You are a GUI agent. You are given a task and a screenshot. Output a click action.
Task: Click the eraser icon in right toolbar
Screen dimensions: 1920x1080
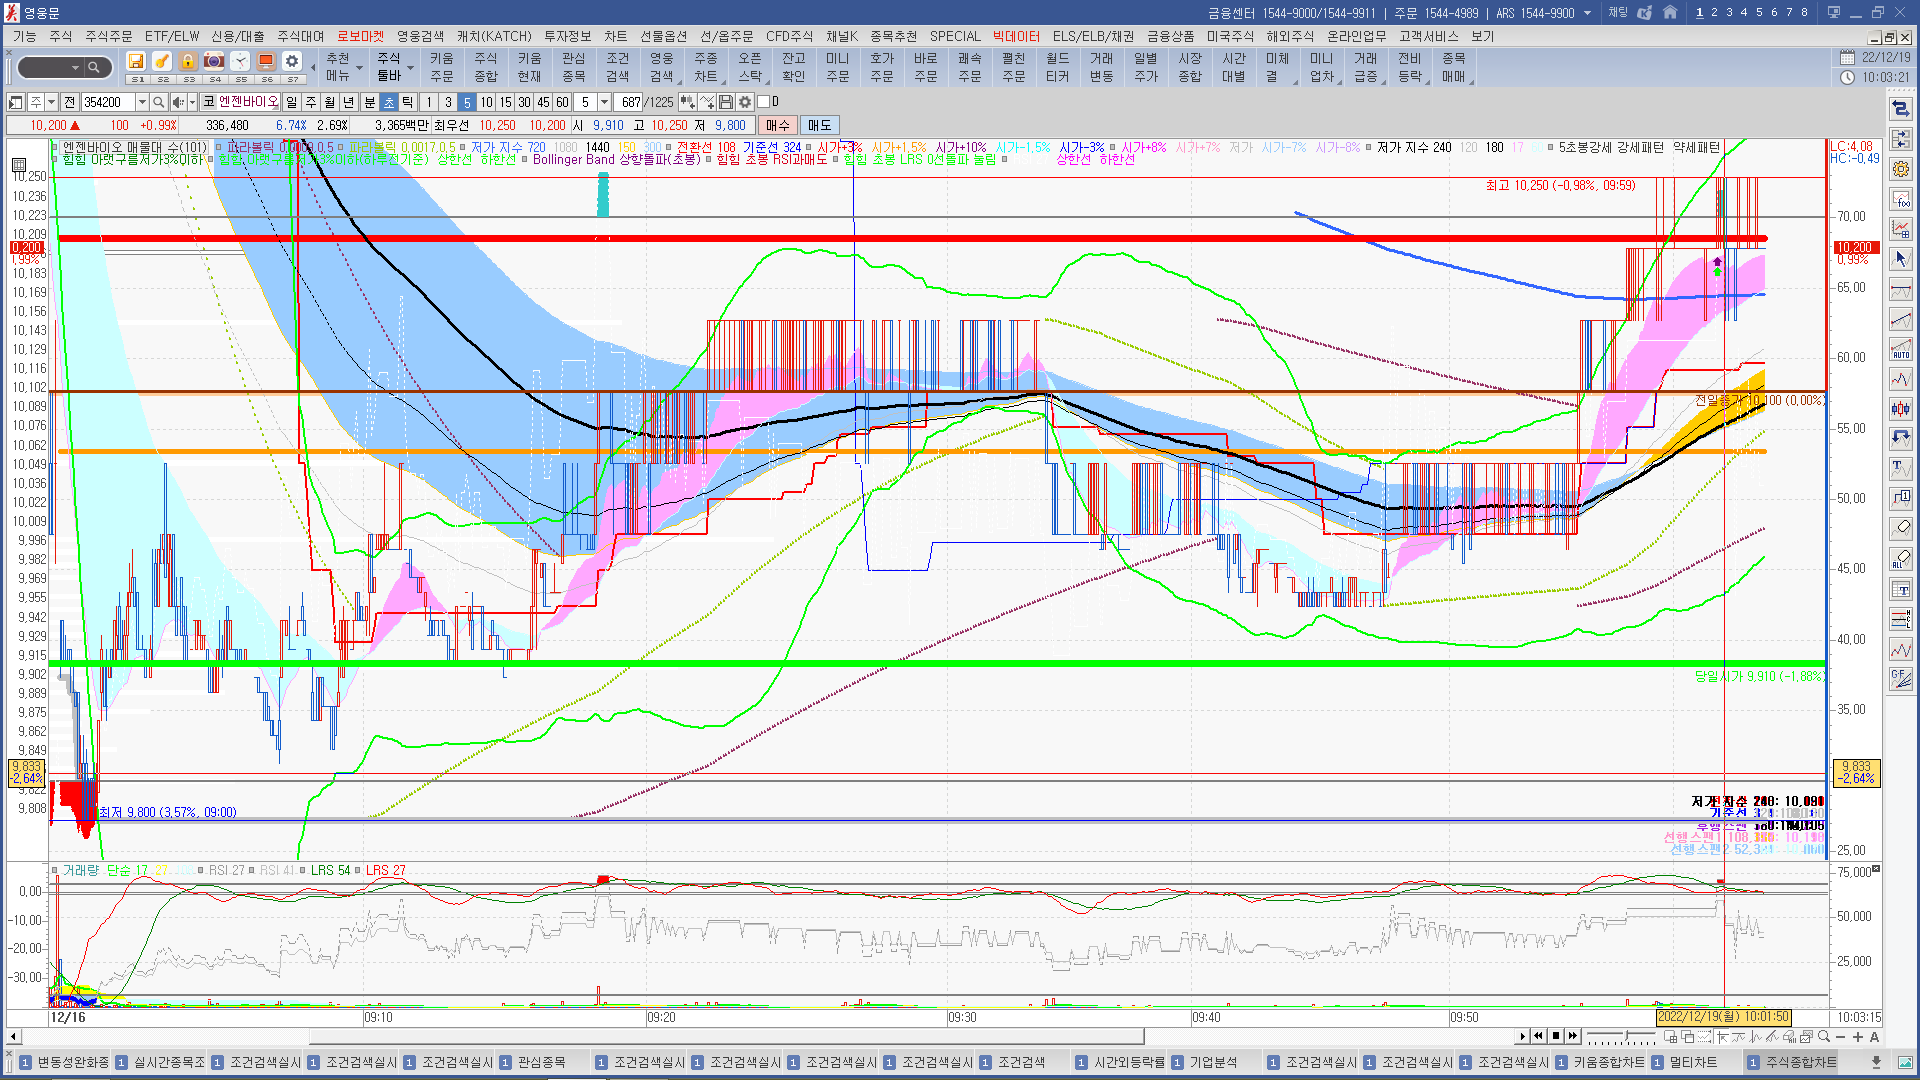(x=1901, y=528)
